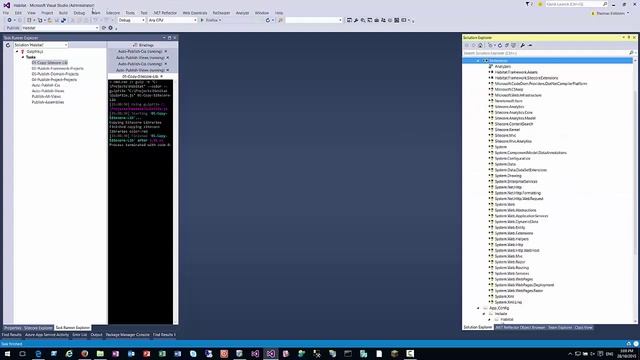This screenshot has width=640, height=360.
Task: Collapse the Gulpfile.js node
Action: tap(17, 52)
